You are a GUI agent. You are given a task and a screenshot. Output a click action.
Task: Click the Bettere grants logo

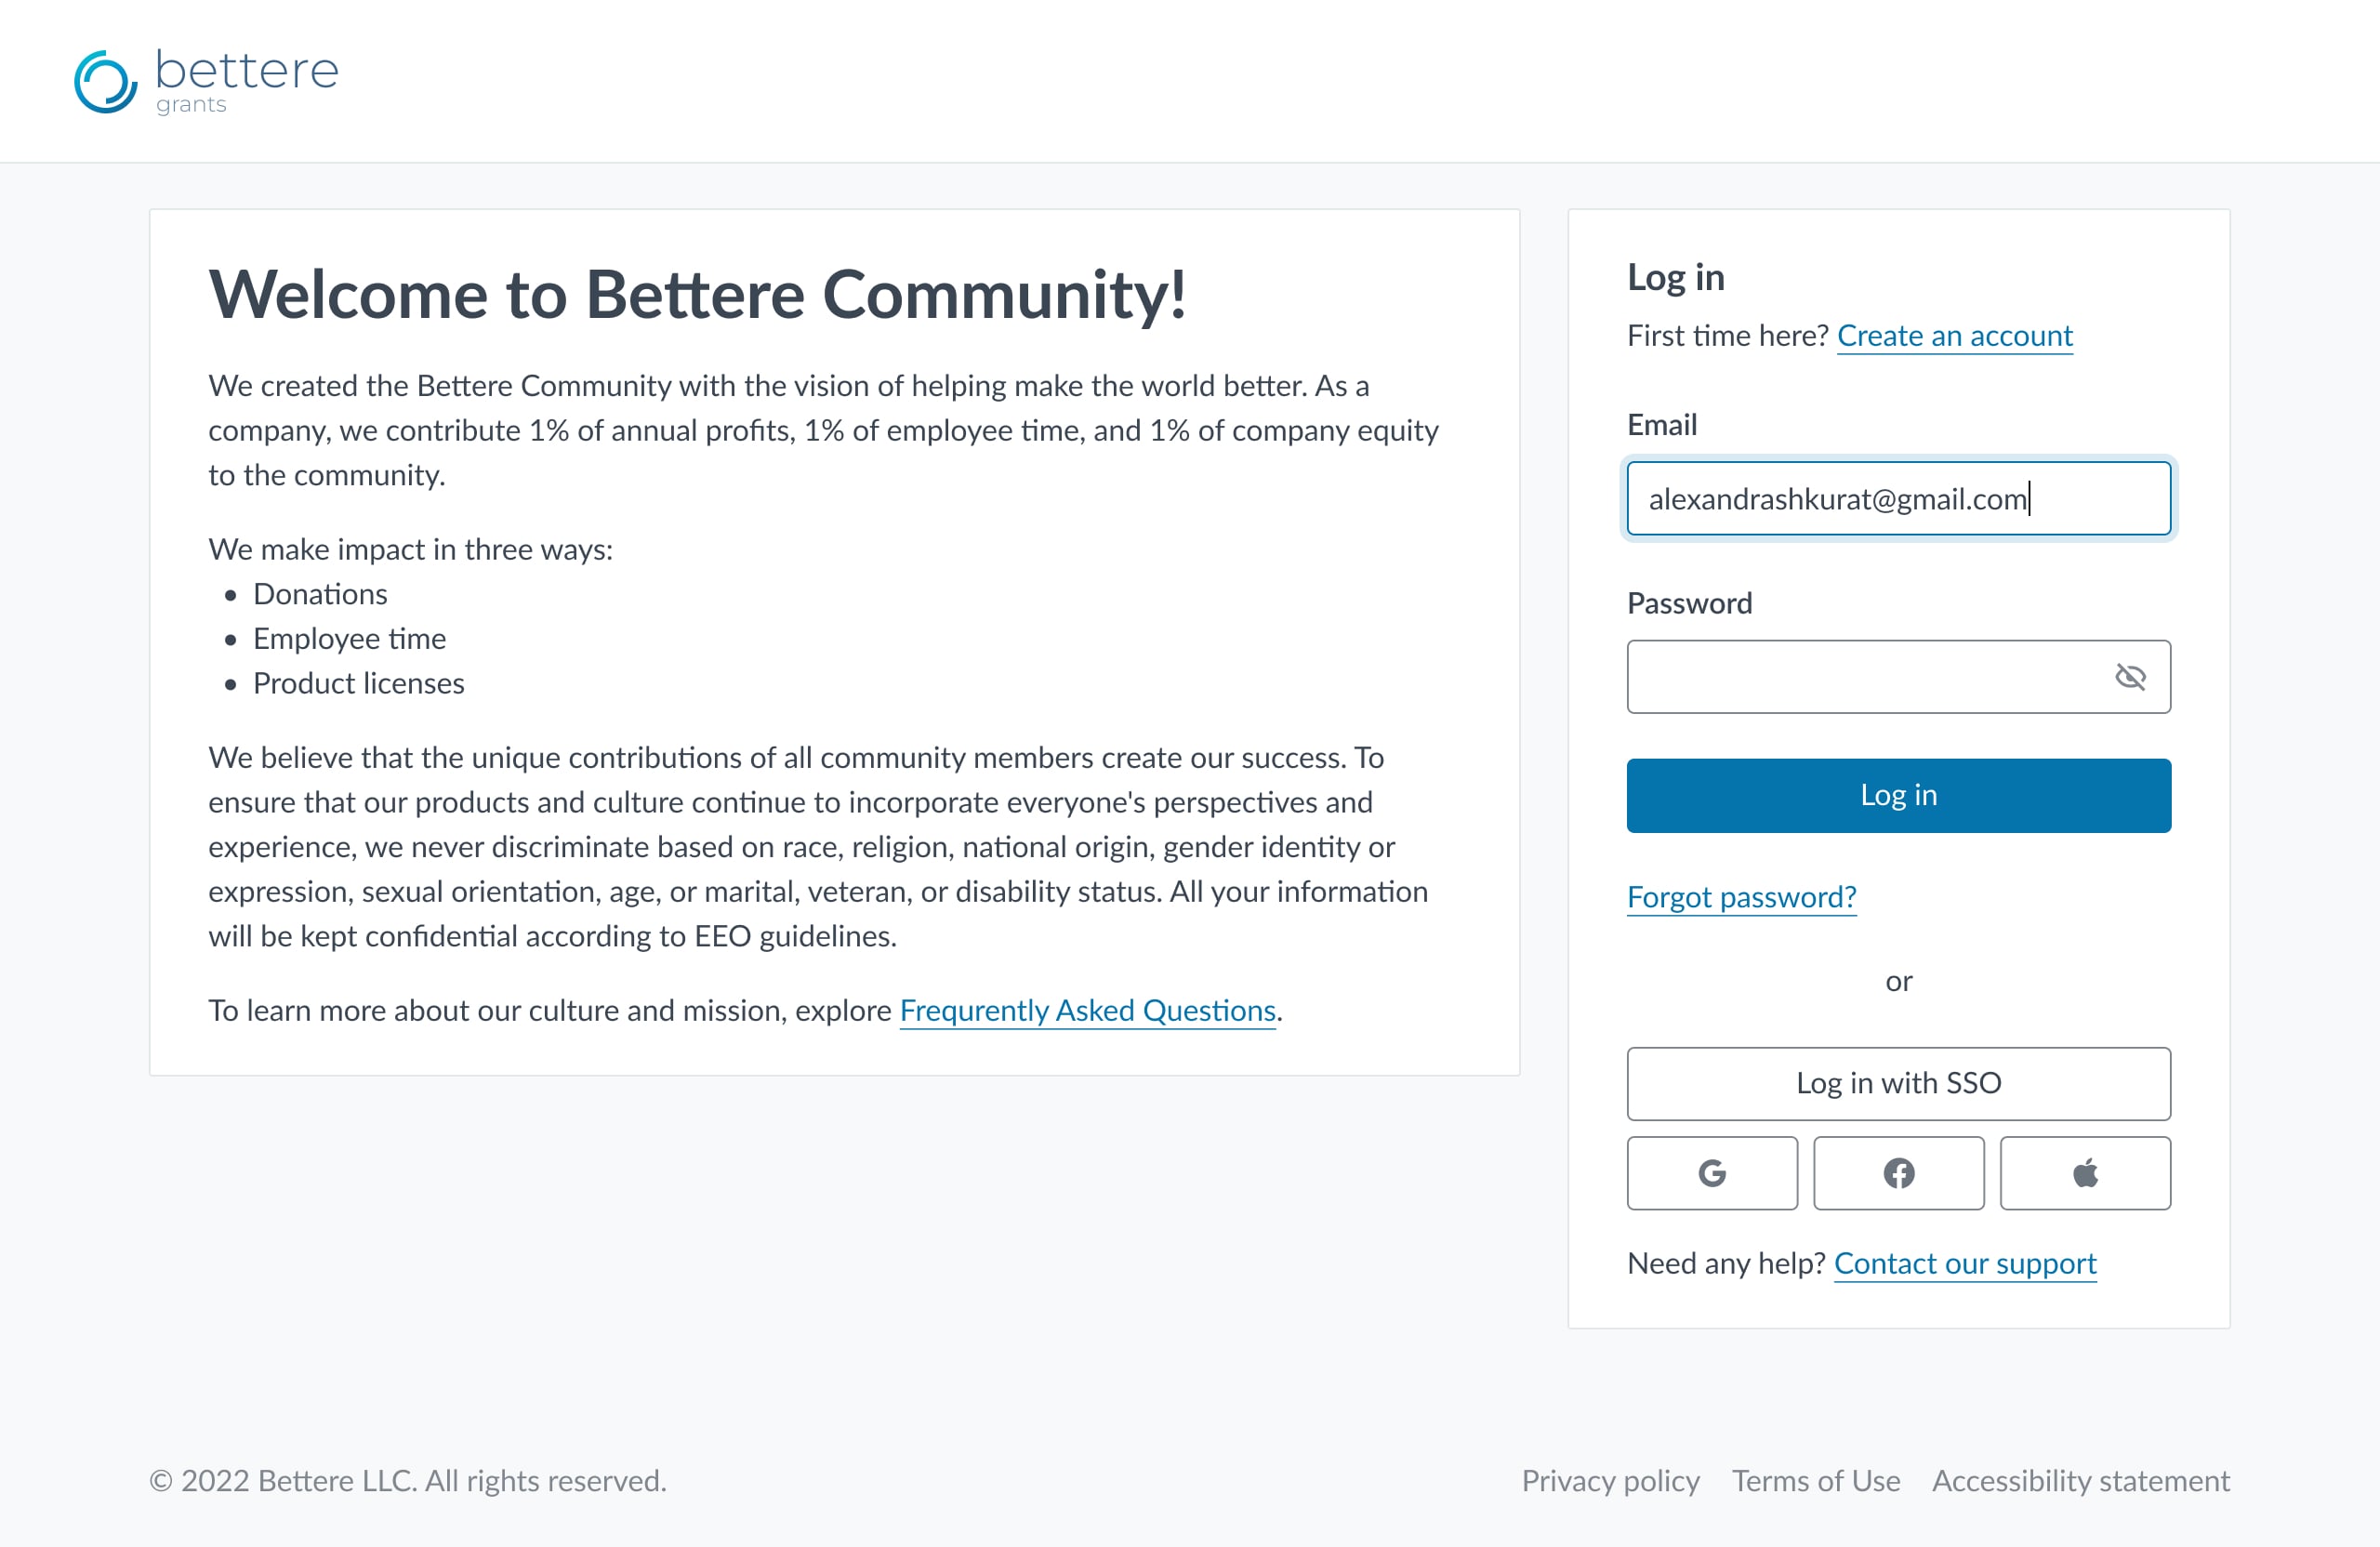(x=206, y=81)
